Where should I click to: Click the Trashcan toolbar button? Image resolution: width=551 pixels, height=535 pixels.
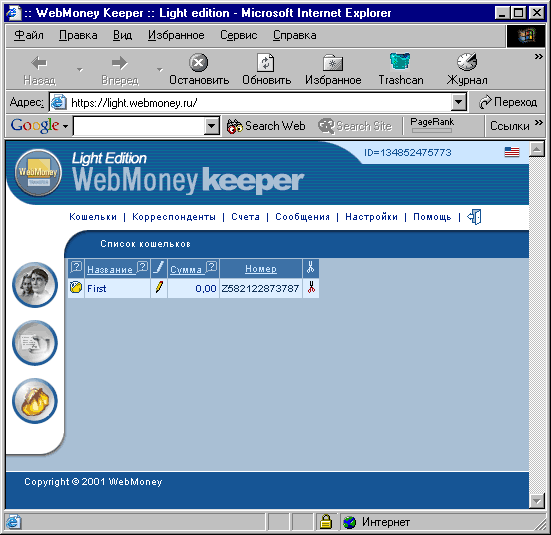pyautogui.click(x=401, y=69)
